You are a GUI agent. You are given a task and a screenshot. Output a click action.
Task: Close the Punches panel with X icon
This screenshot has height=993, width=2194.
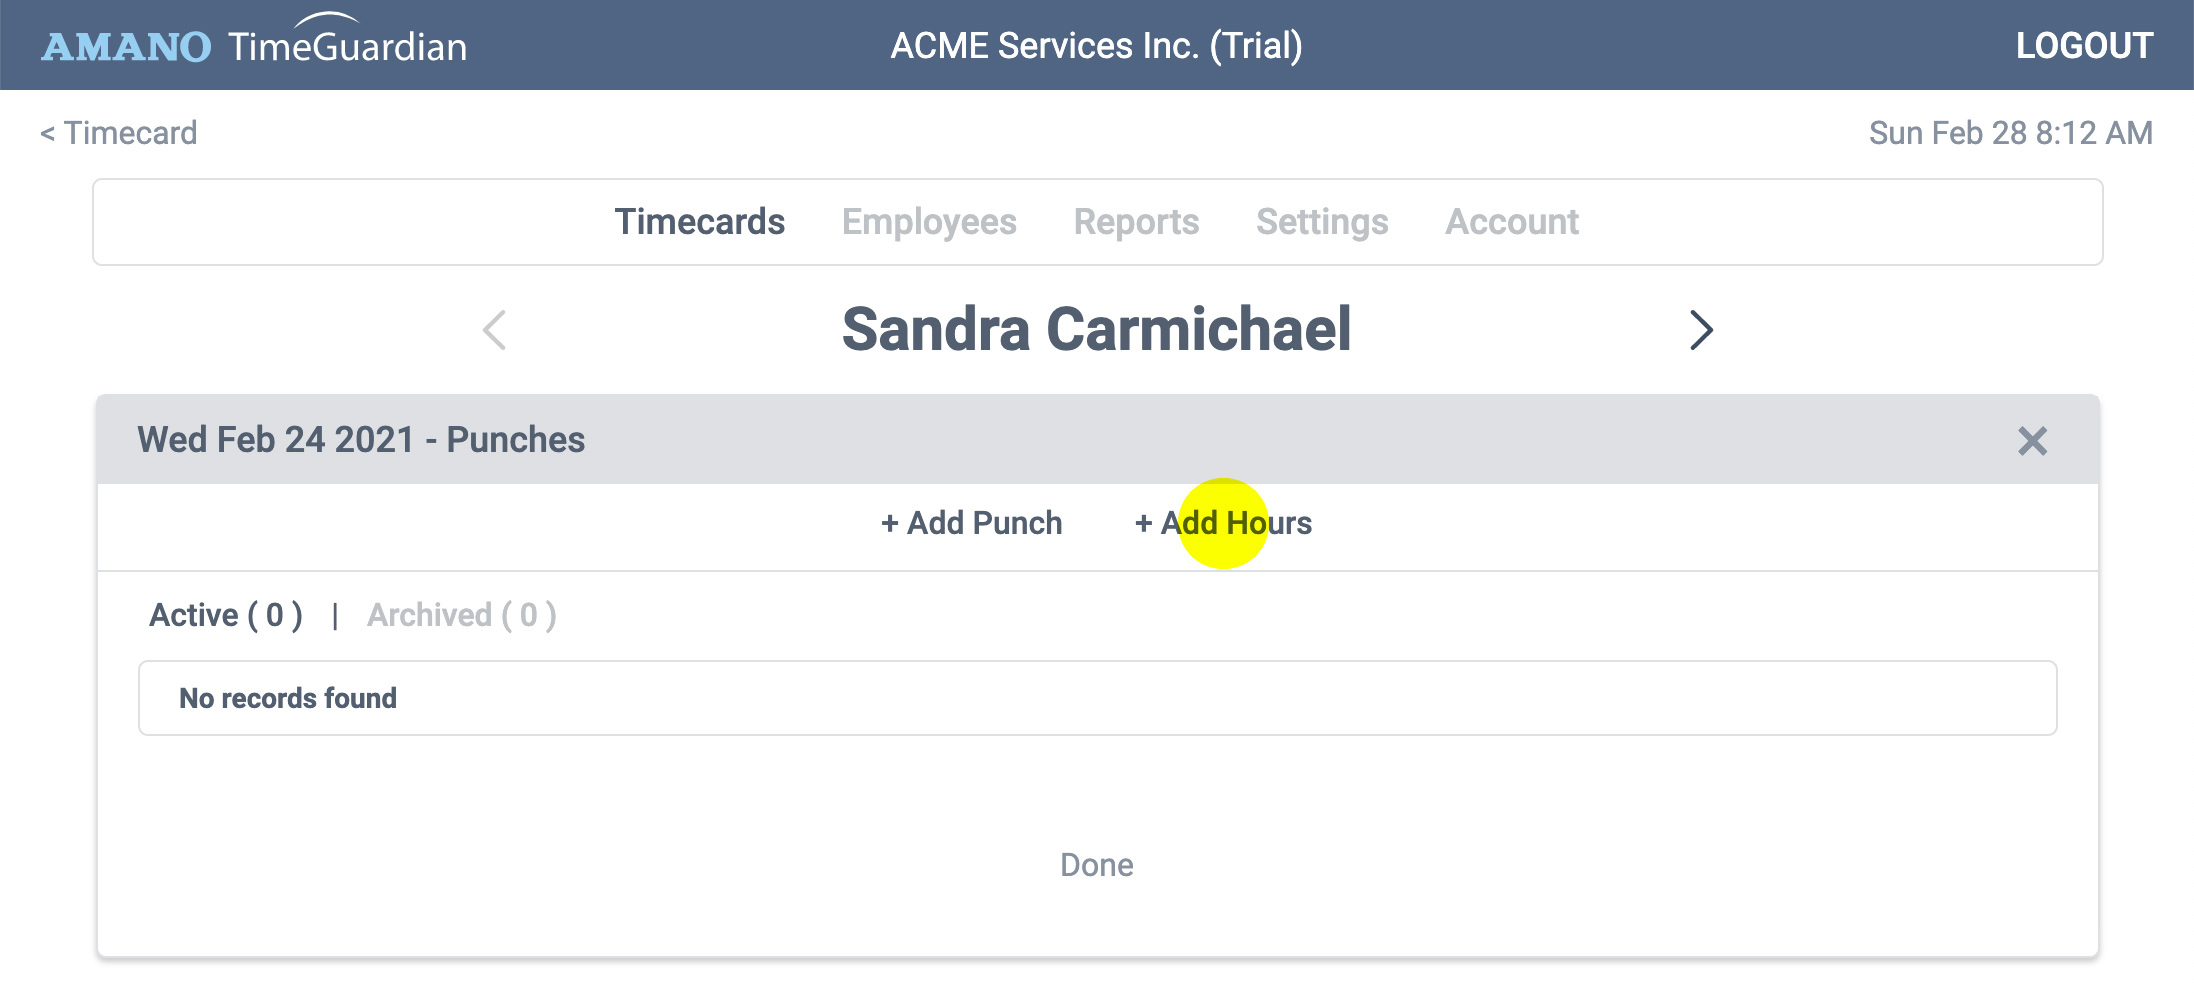[2032, 441]
